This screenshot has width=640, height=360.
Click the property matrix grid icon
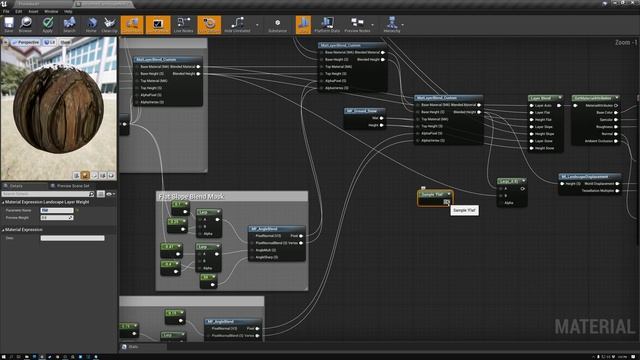pos(101,194)
